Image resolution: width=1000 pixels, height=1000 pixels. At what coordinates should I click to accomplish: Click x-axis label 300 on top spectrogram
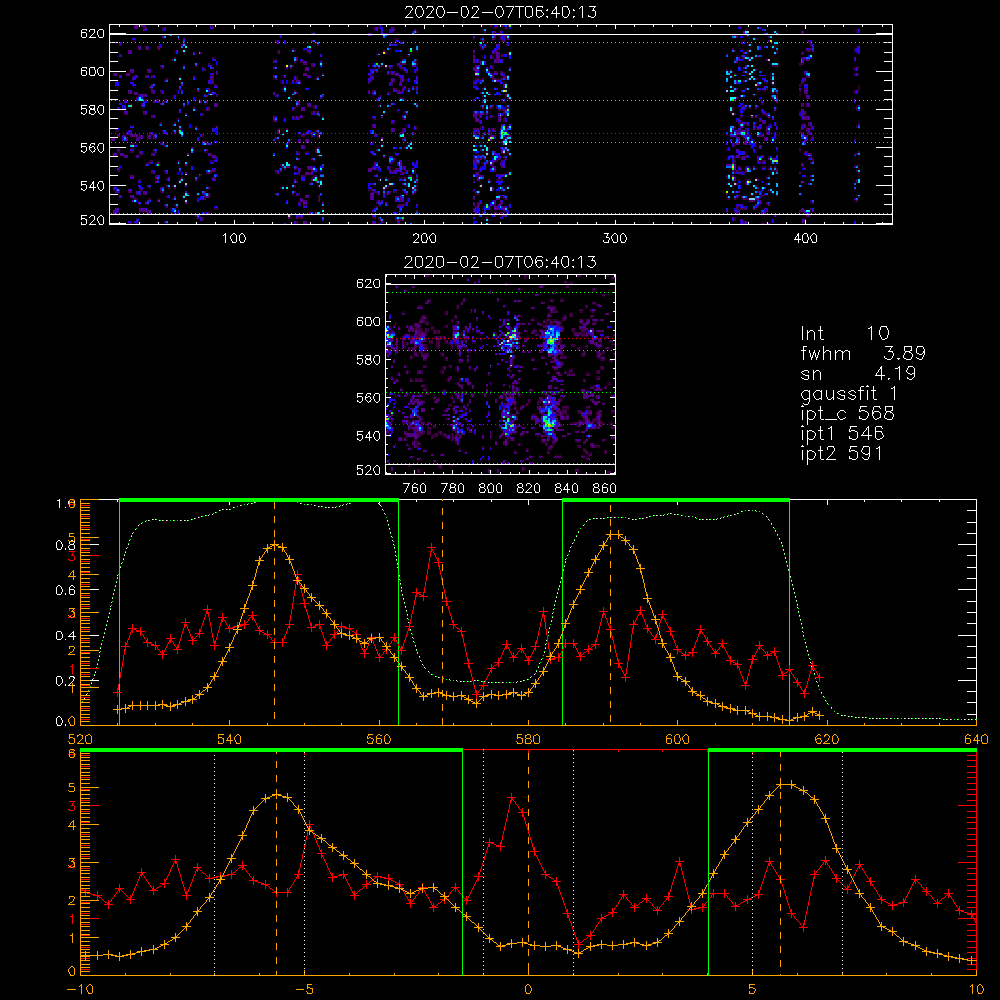(x=615, y=239)
